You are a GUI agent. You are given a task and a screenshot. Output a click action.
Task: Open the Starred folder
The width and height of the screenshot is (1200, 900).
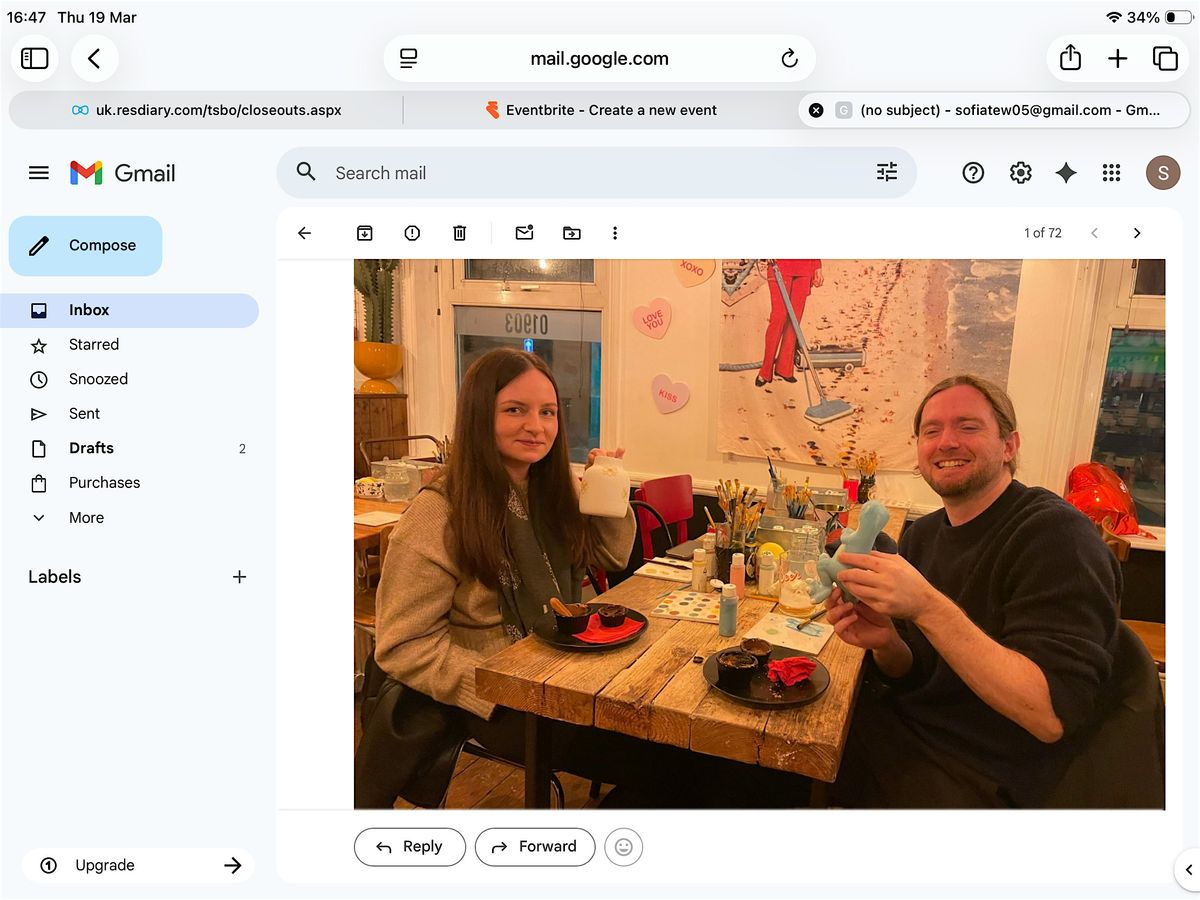[x=94, y=344]
